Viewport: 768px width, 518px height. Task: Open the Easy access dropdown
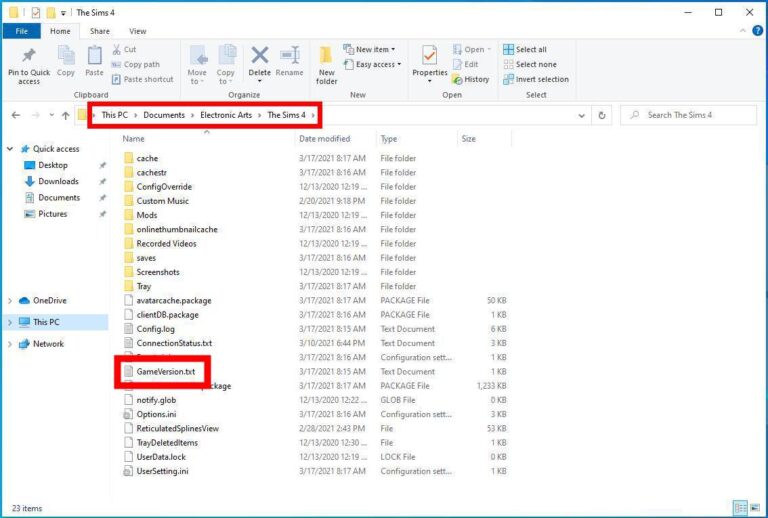[x=372, y=64]
